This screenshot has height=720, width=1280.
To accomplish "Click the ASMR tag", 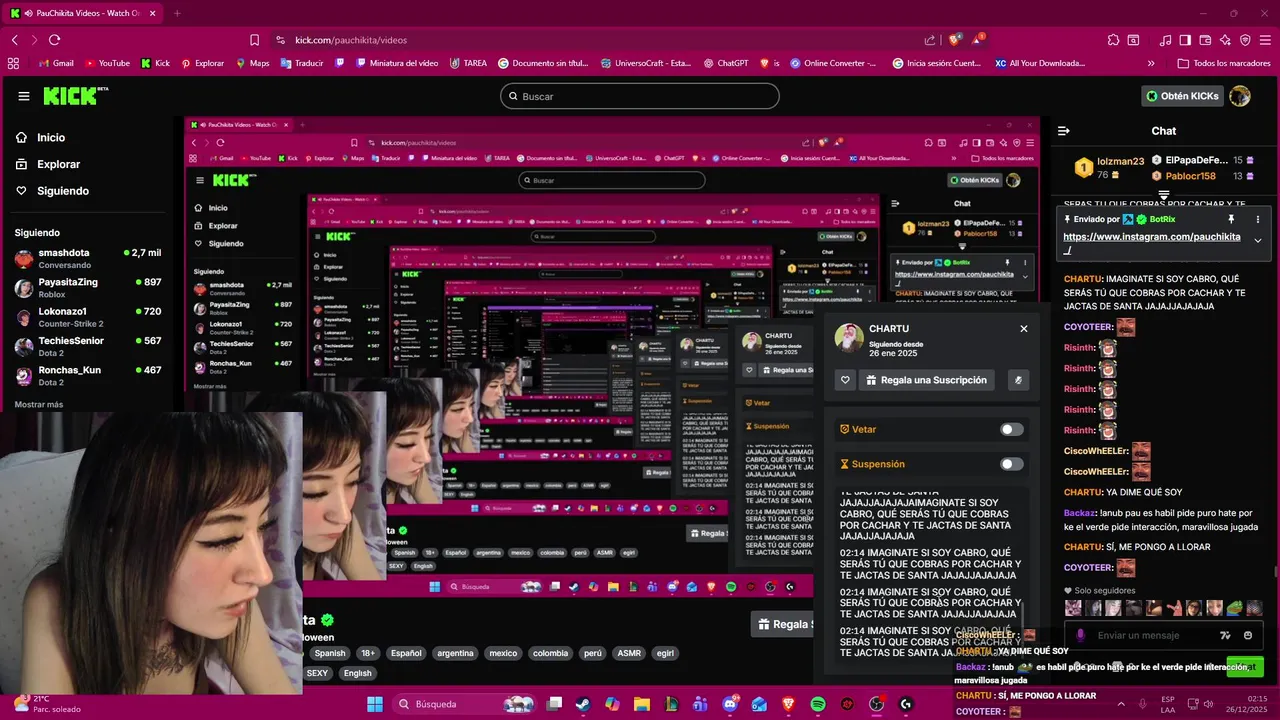I will click(x=629, y=653).
